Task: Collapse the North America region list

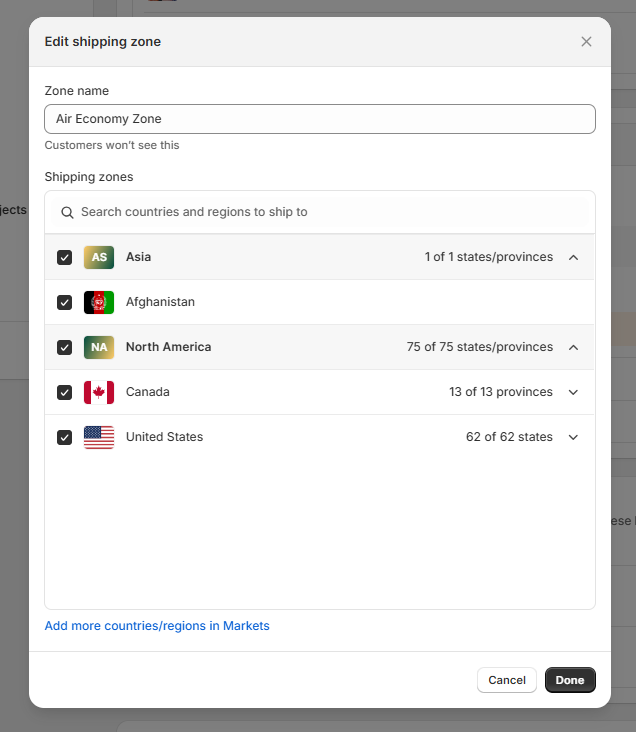Action: coord(573,347)
